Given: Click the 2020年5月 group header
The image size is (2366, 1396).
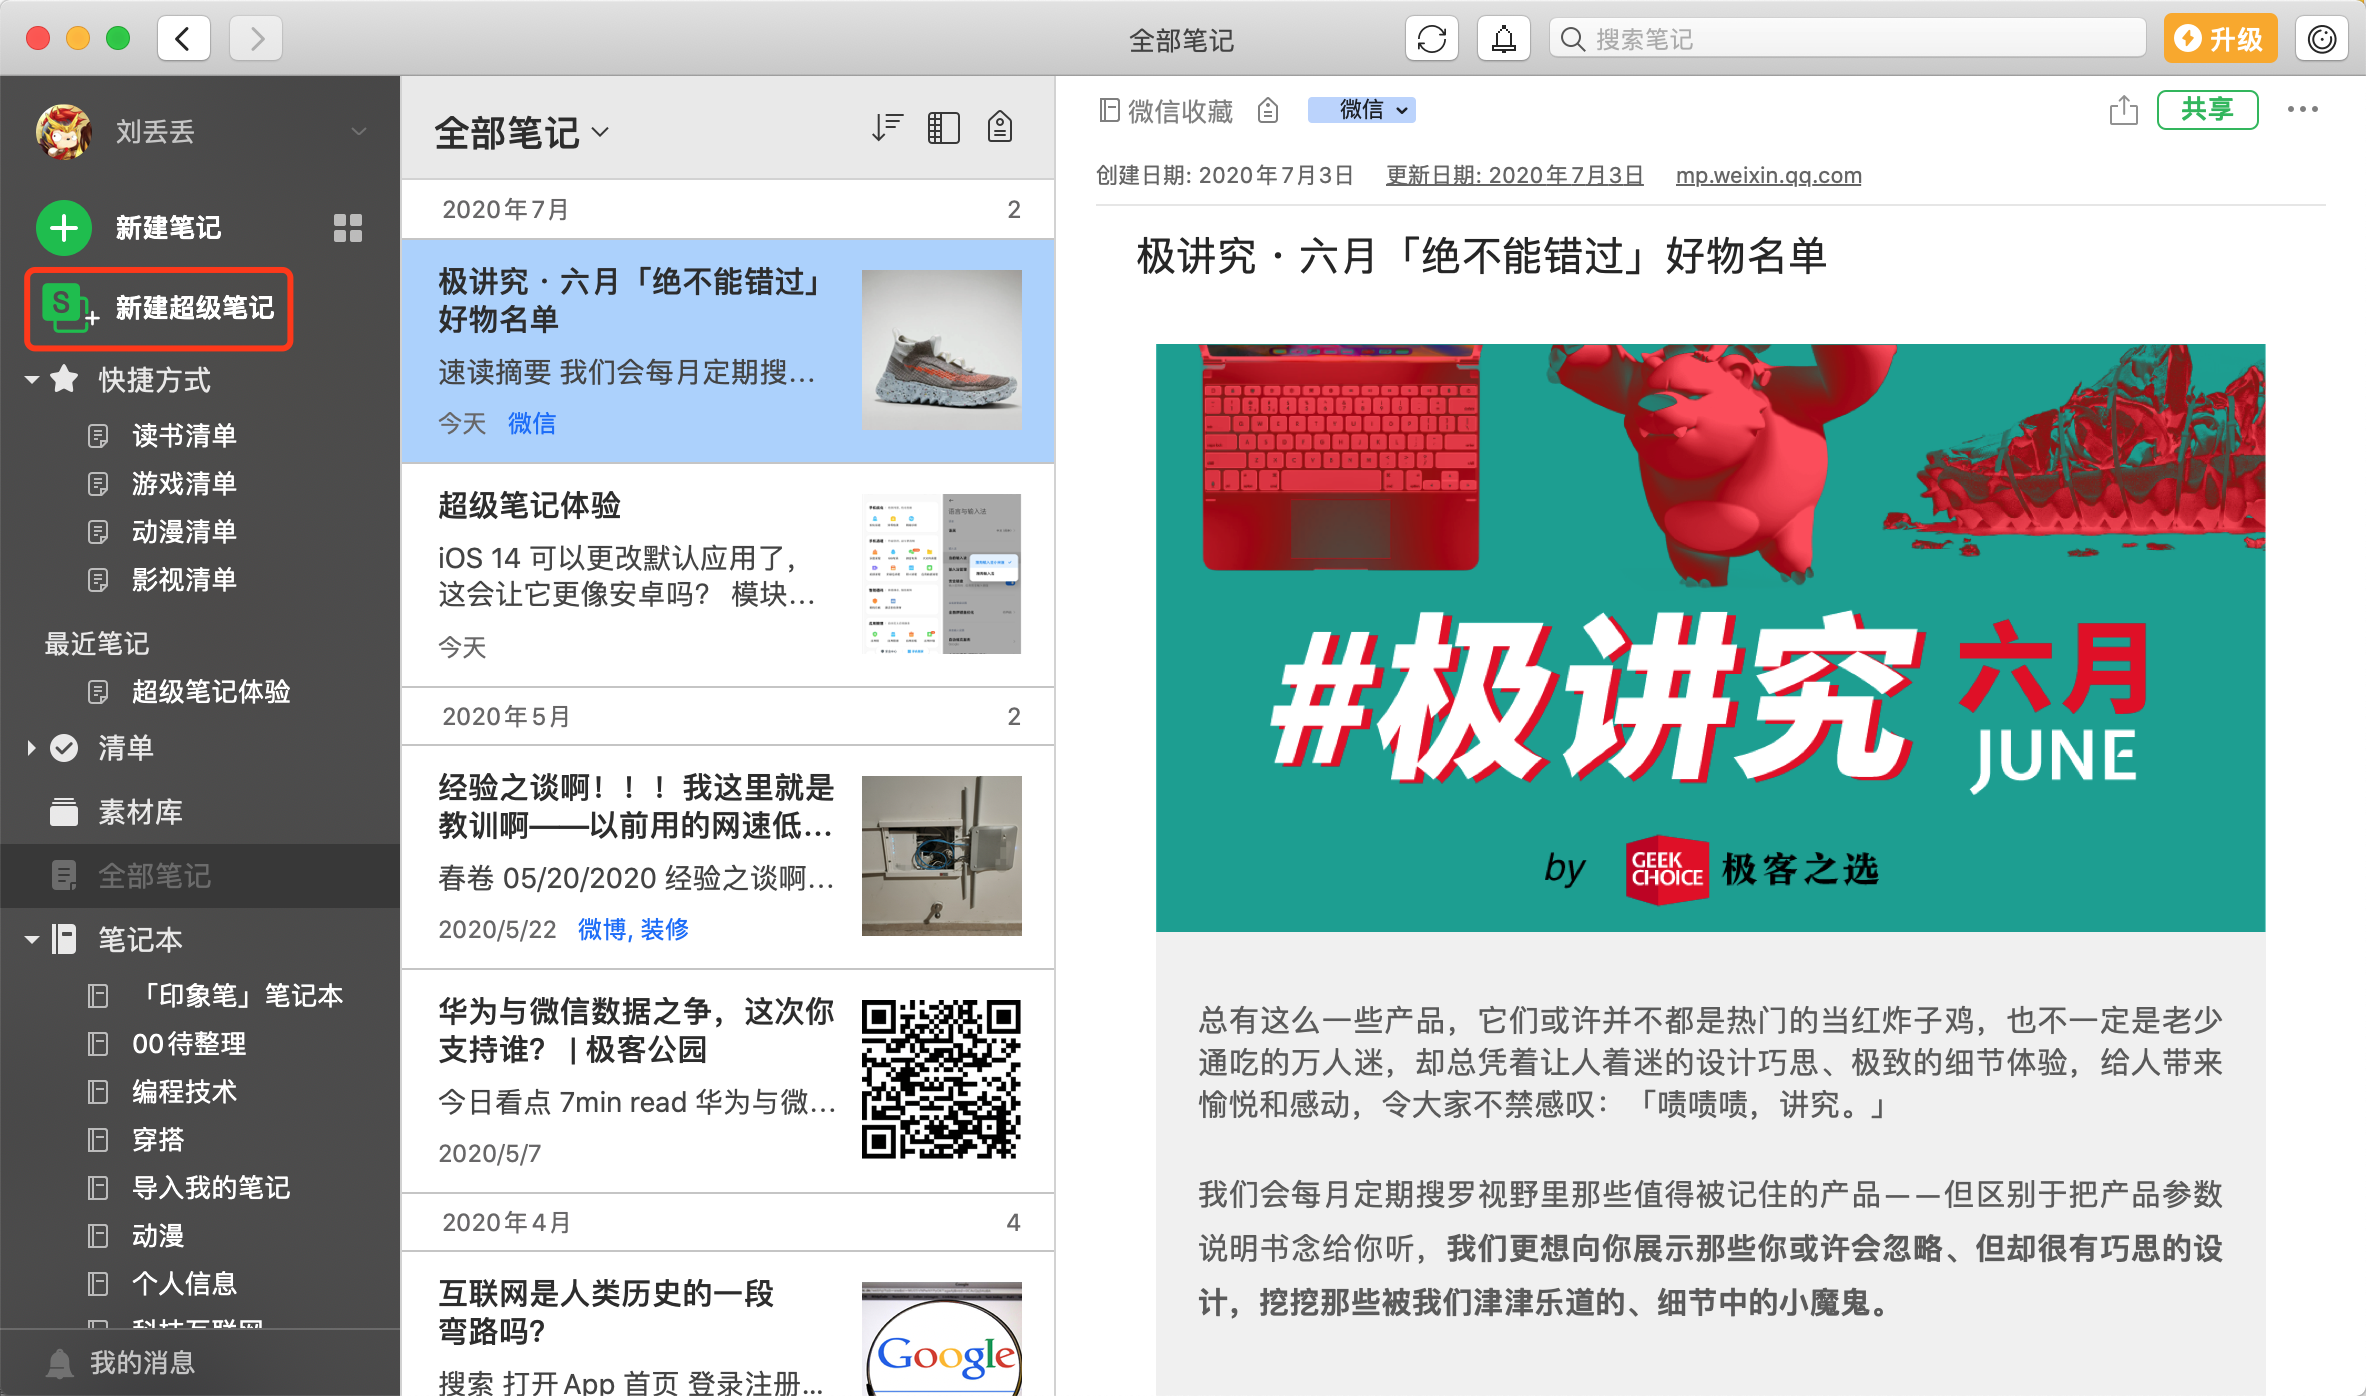Looking at the screenshot, I should 728,716.
